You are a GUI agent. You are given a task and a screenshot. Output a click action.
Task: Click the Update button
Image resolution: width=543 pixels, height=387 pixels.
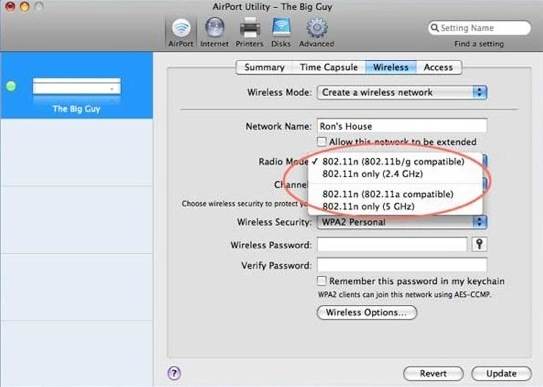tap(501, 373)
